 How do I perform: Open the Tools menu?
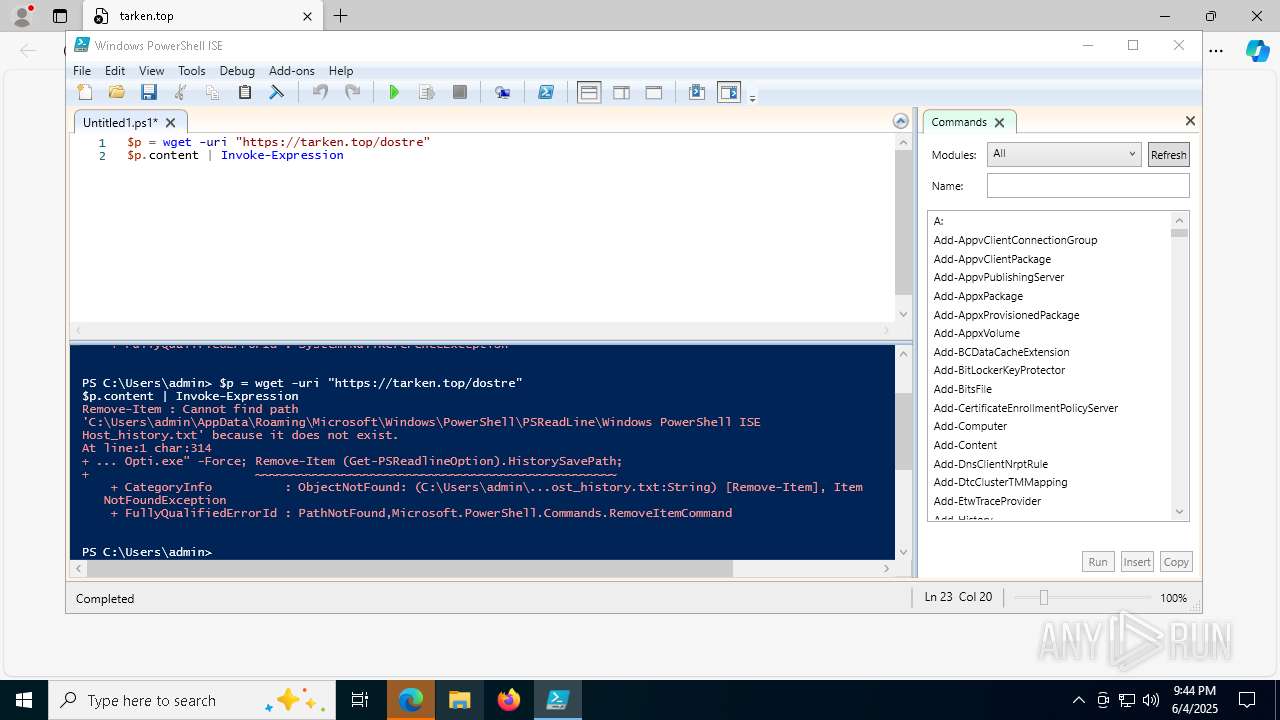click(x=191, y=71)
